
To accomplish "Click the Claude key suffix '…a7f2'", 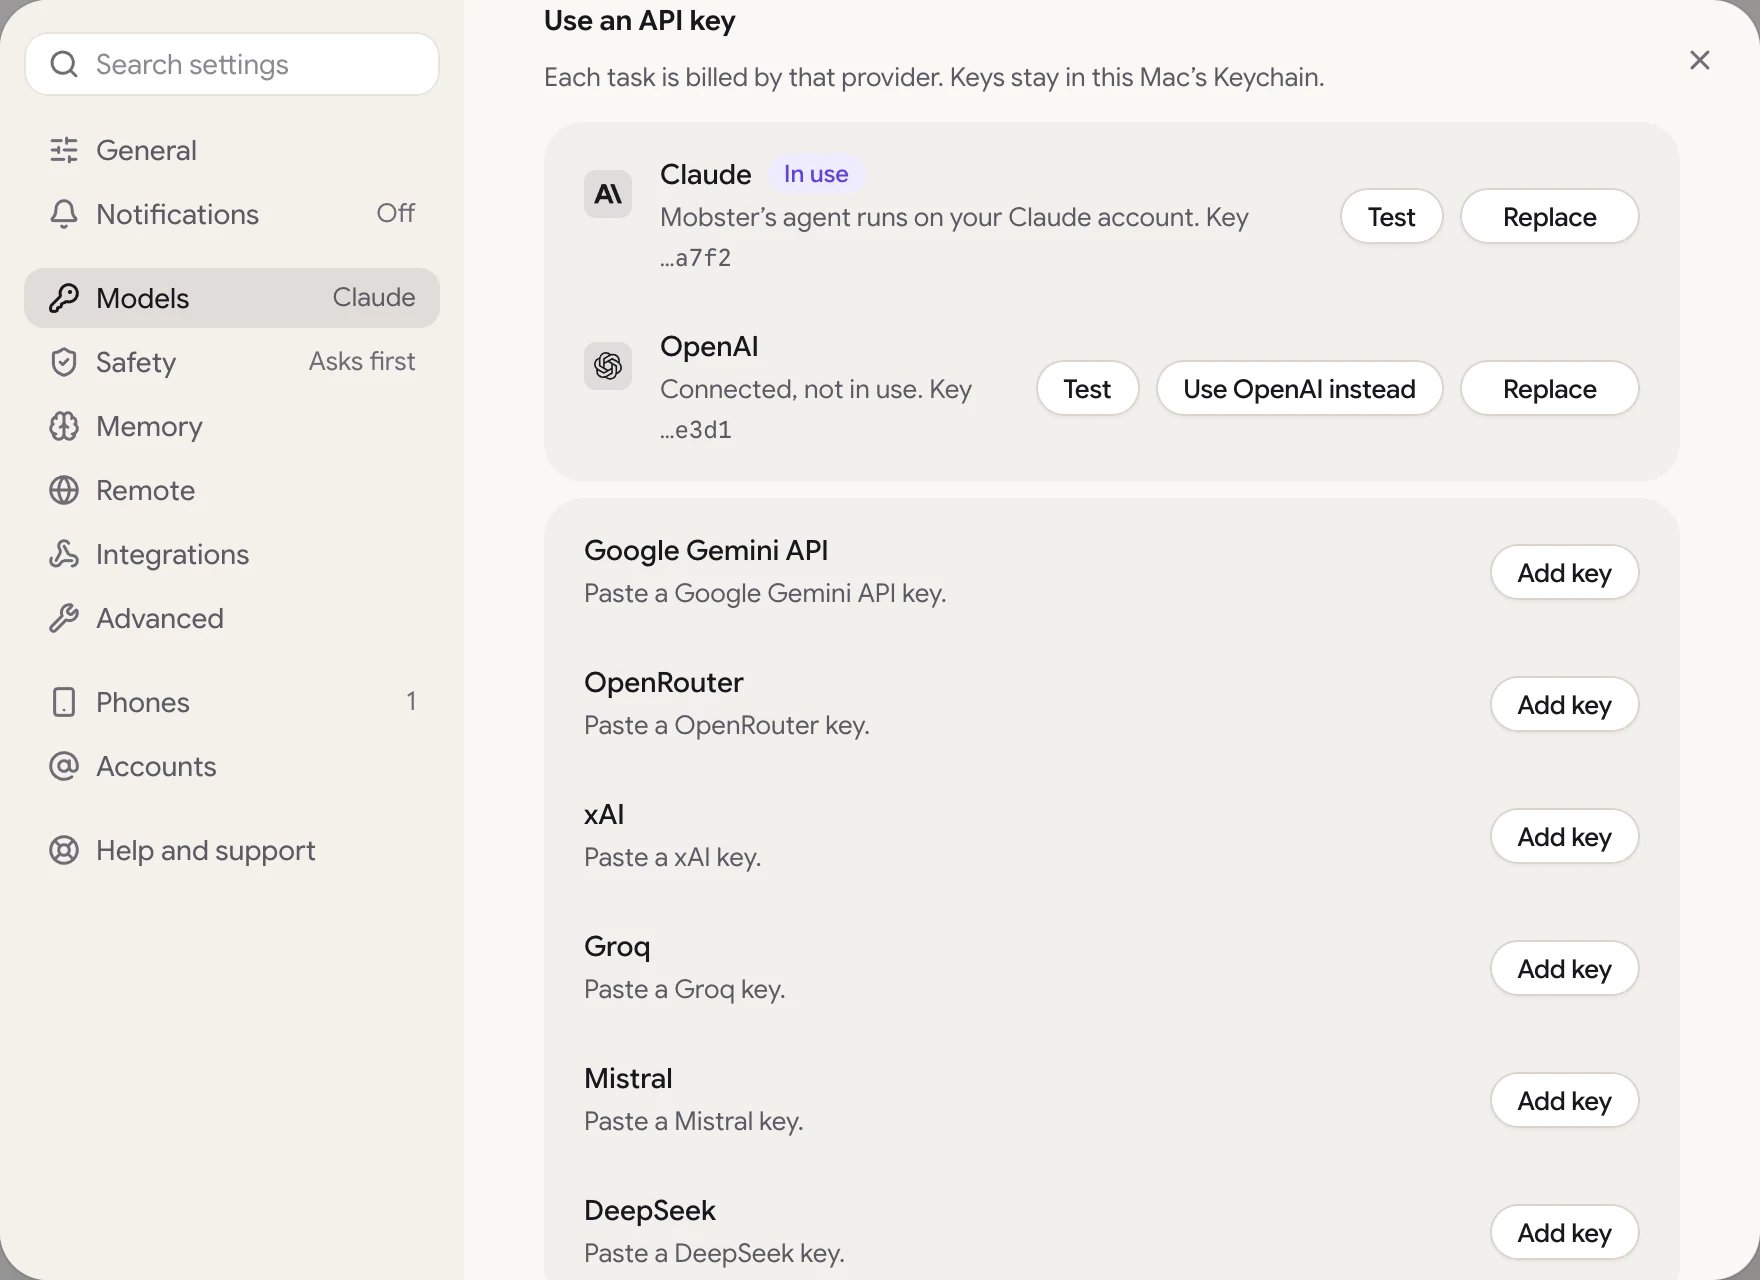I will (x=696, y=258).
